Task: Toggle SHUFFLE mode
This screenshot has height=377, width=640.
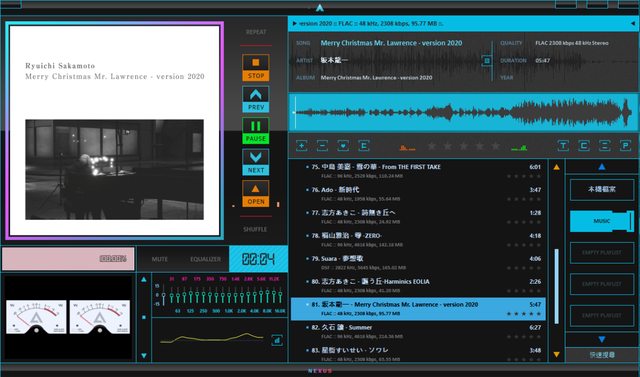Action: [x=256, y=229]
